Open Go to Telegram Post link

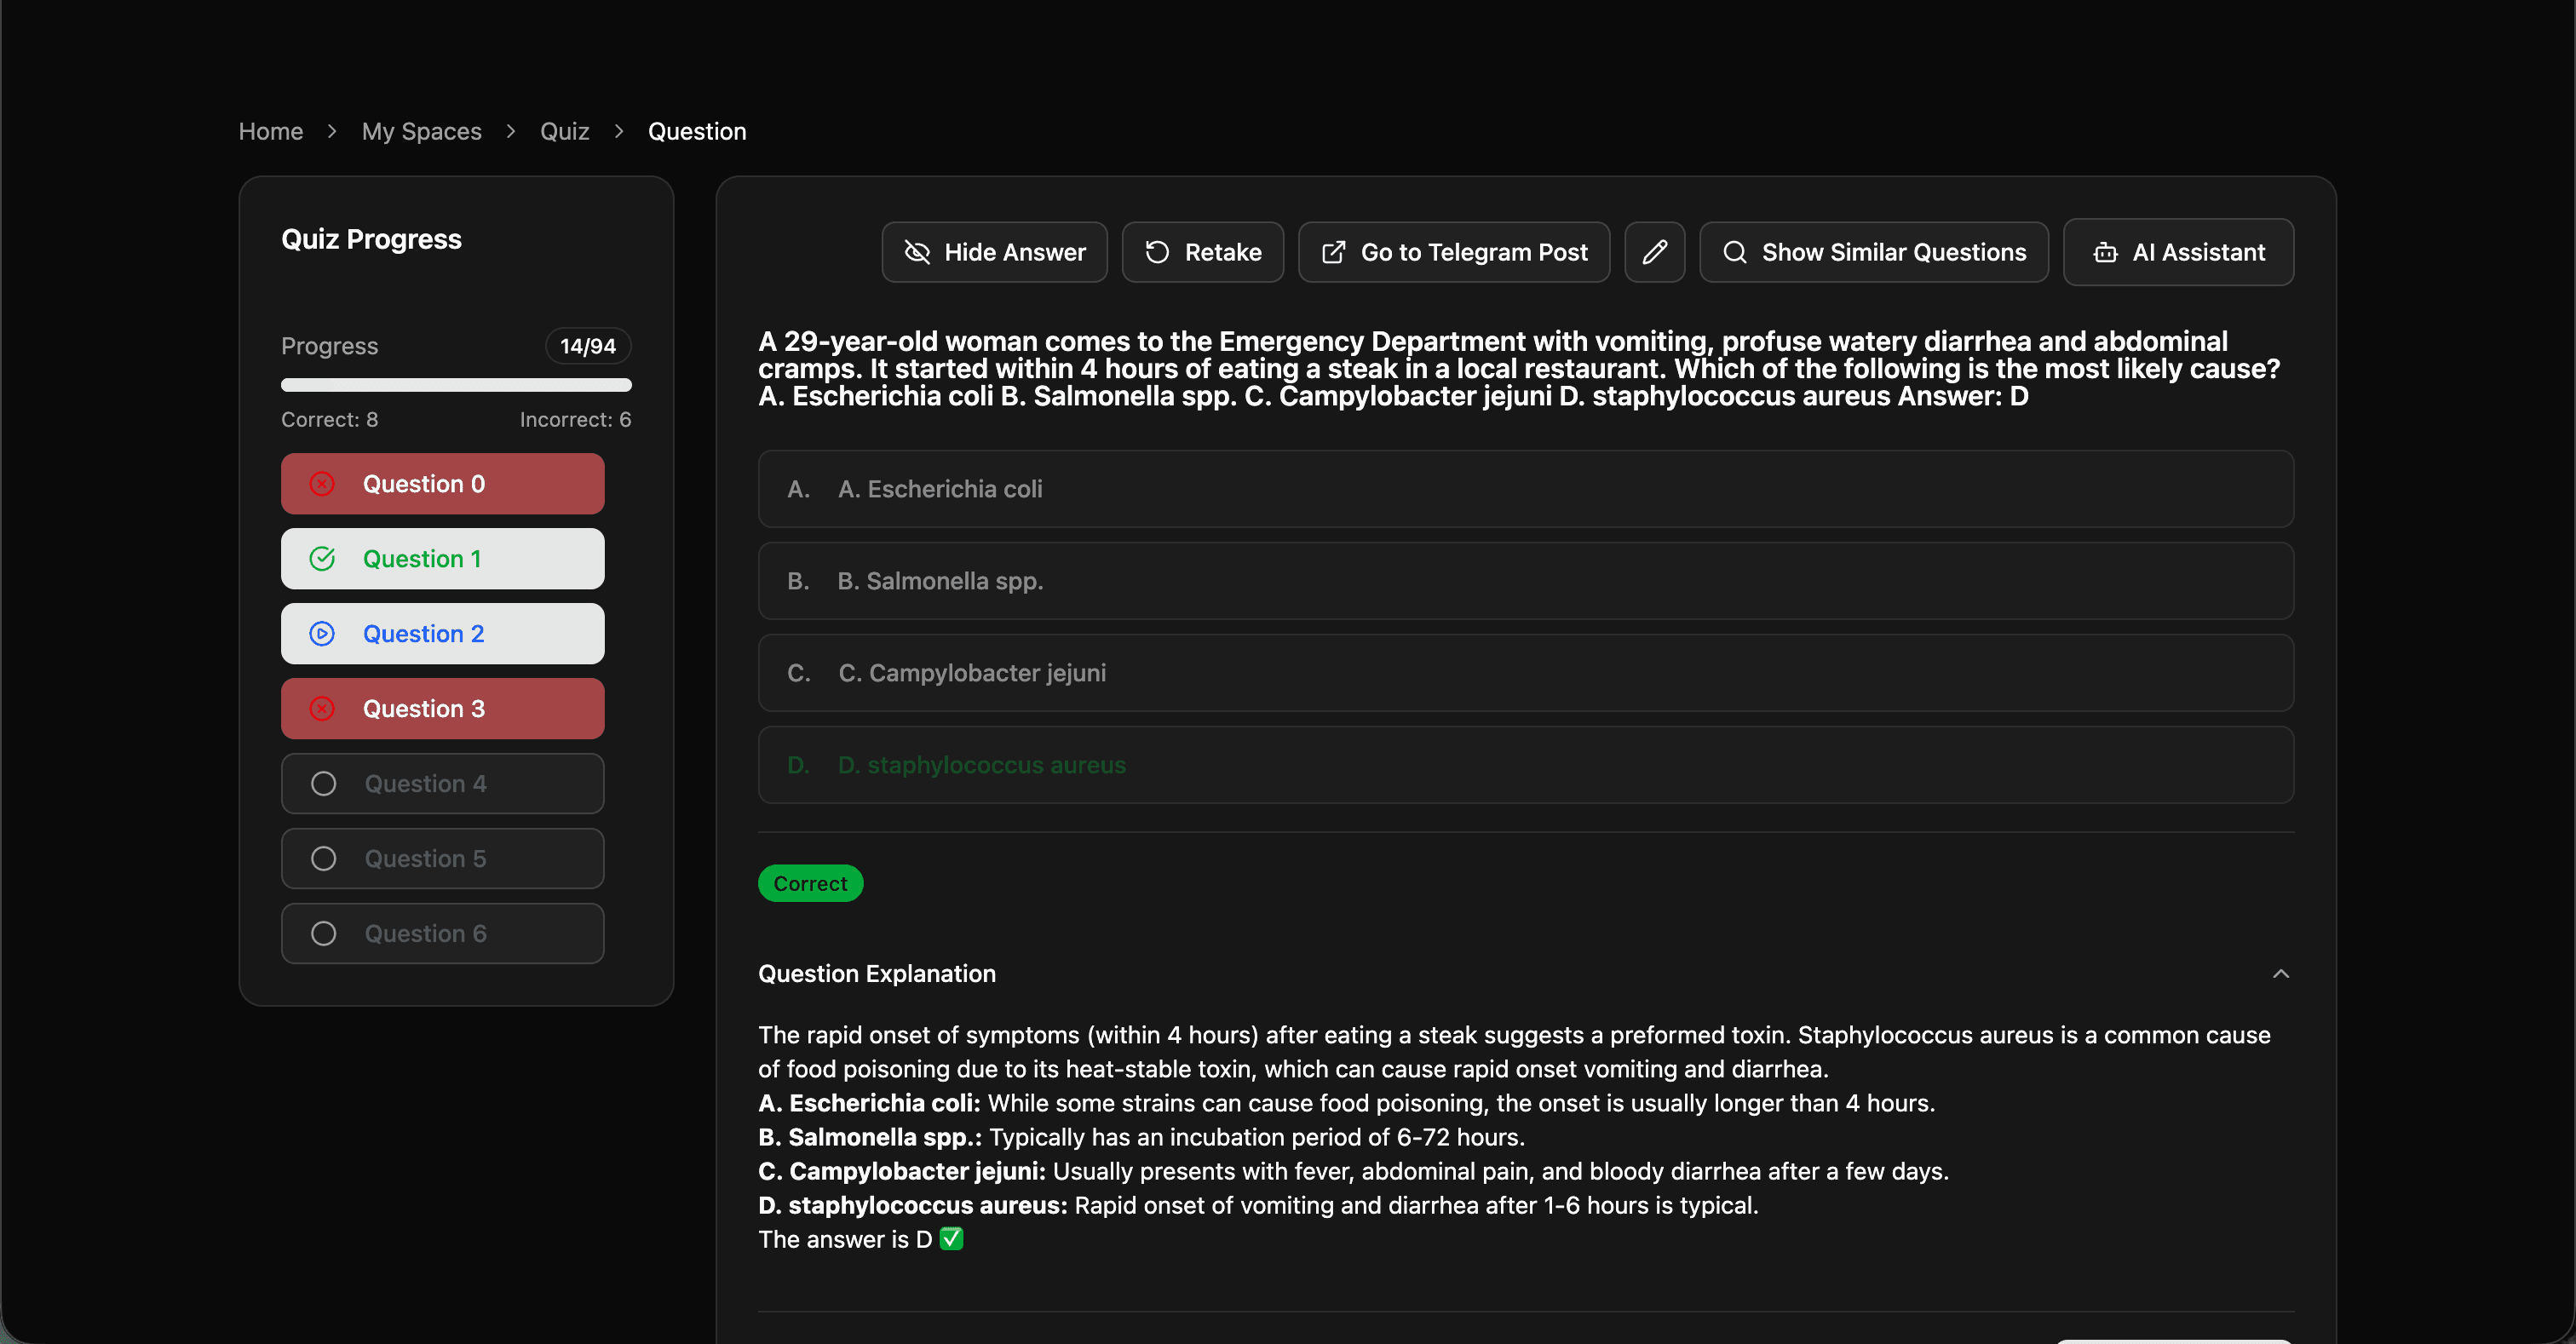click(1453, 252)
